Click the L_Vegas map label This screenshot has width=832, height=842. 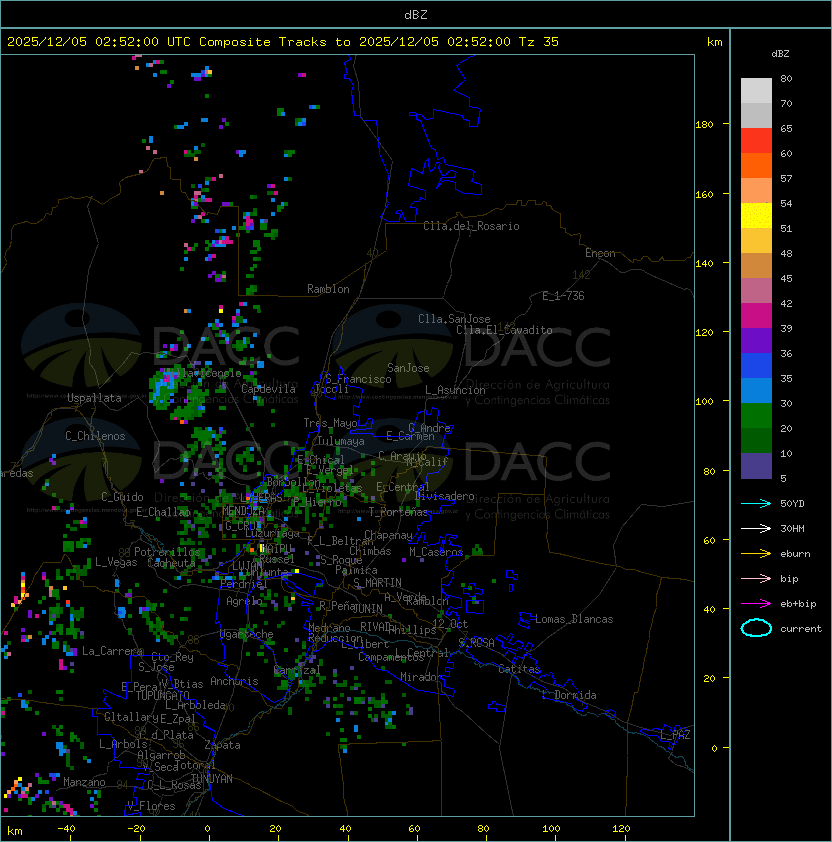pos(116,562)
